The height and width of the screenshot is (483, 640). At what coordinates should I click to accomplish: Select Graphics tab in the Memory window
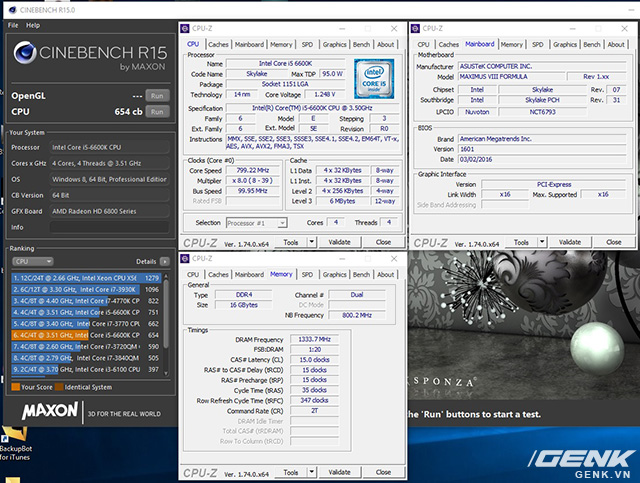[x=335, y=274]
